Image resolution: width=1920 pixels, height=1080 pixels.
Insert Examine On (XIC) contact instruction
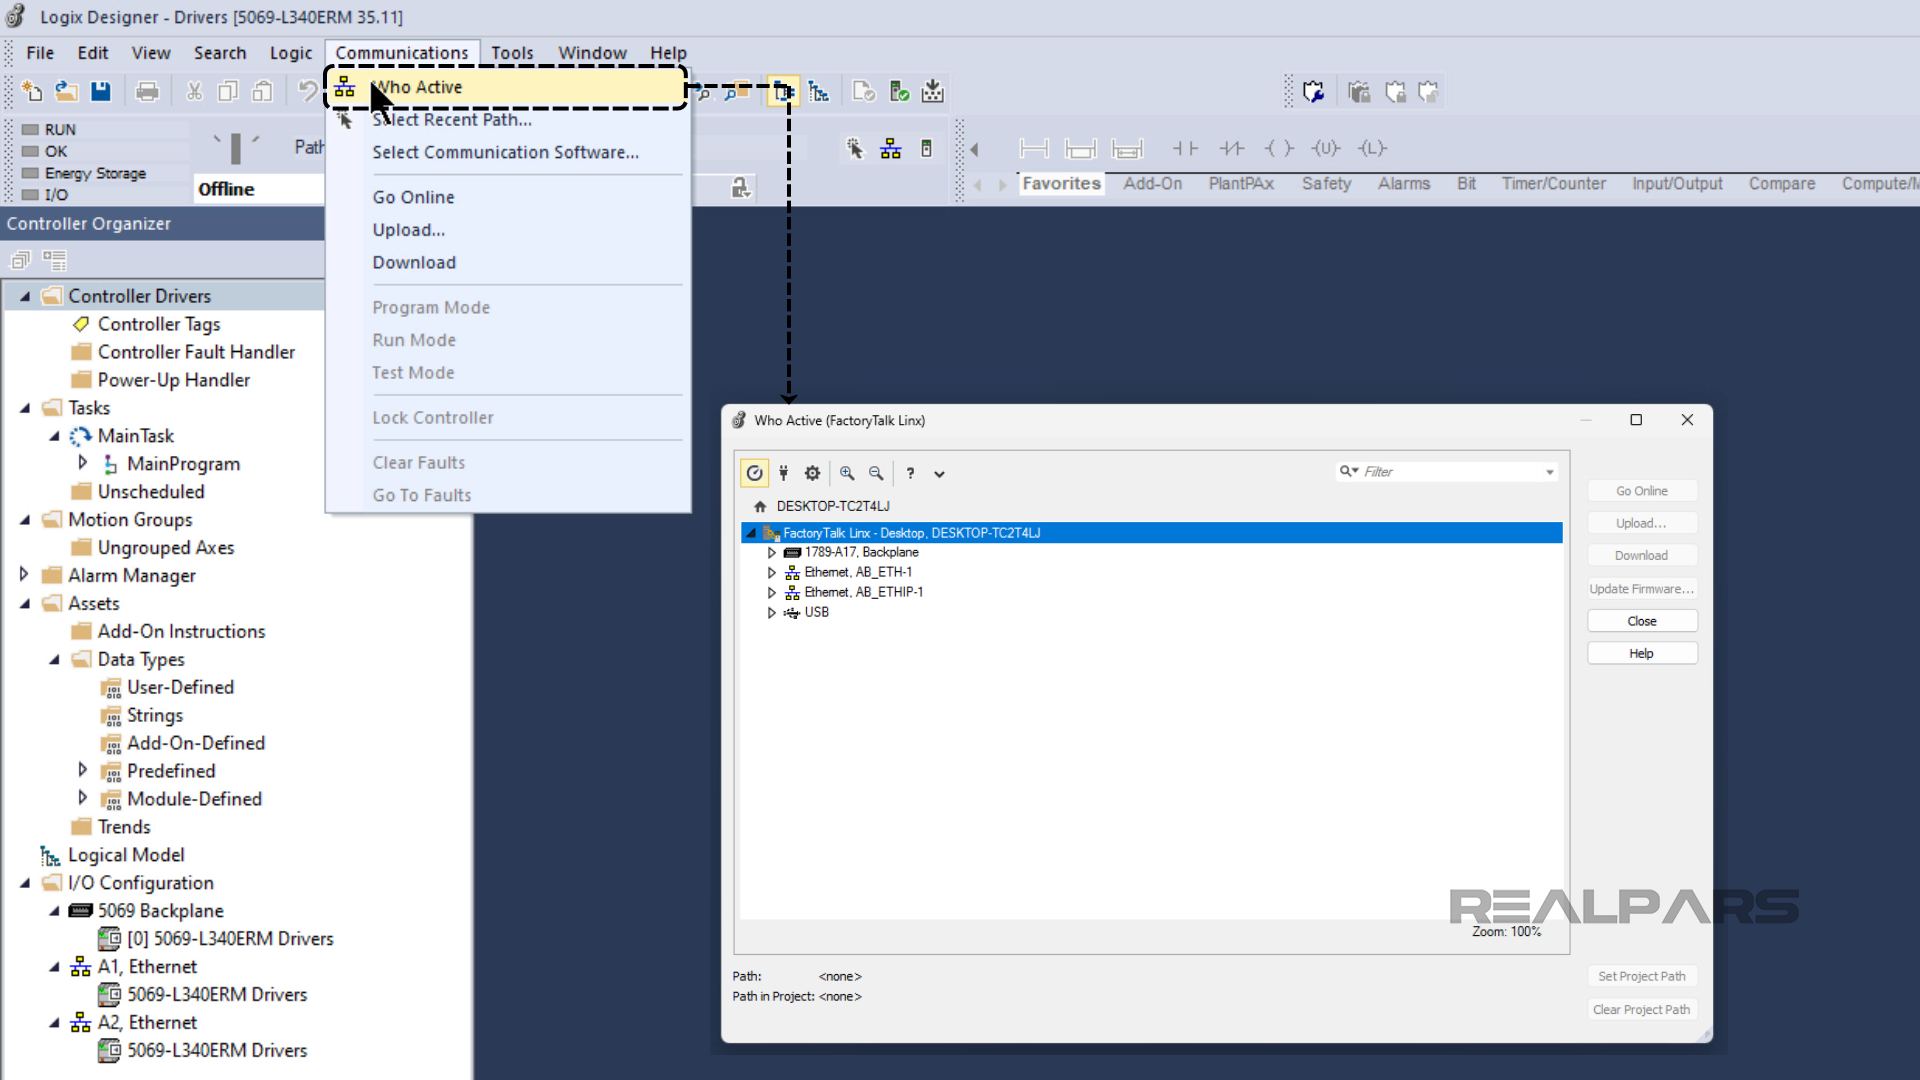[1185, 149]
